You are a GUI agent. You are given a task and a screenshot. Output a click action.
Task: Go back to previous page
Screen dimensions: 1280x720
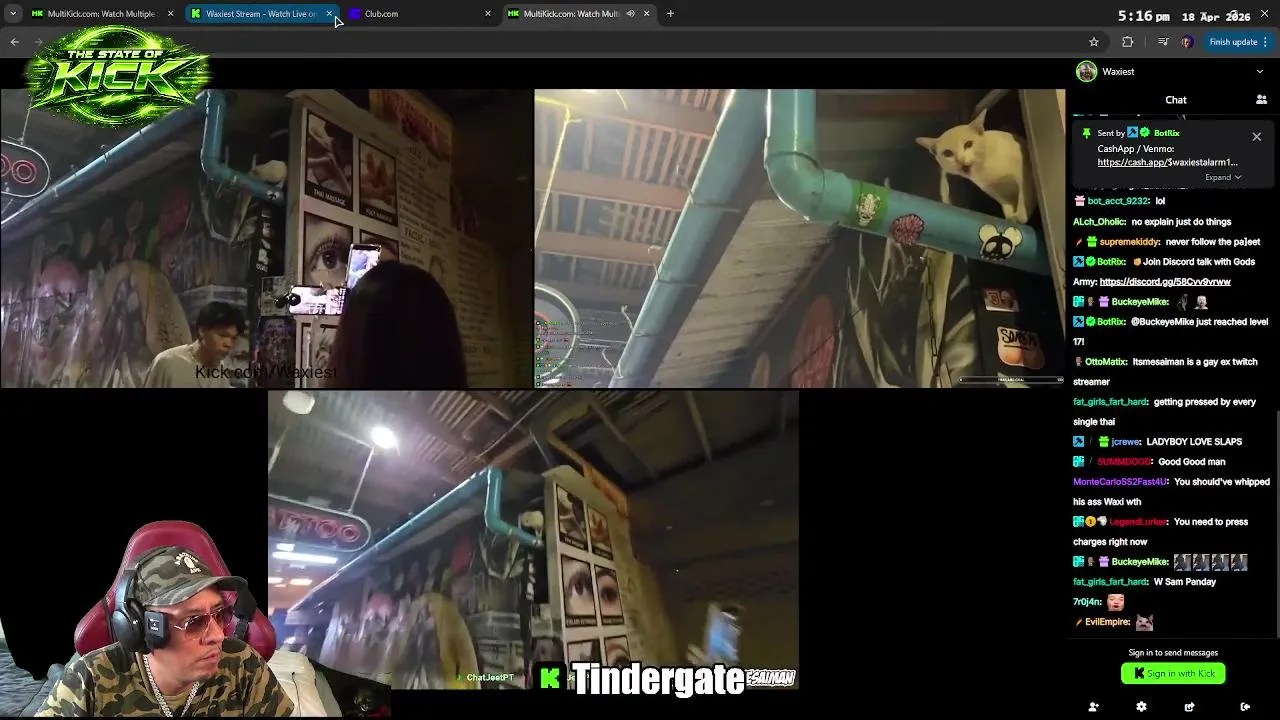tap(14, 42)
